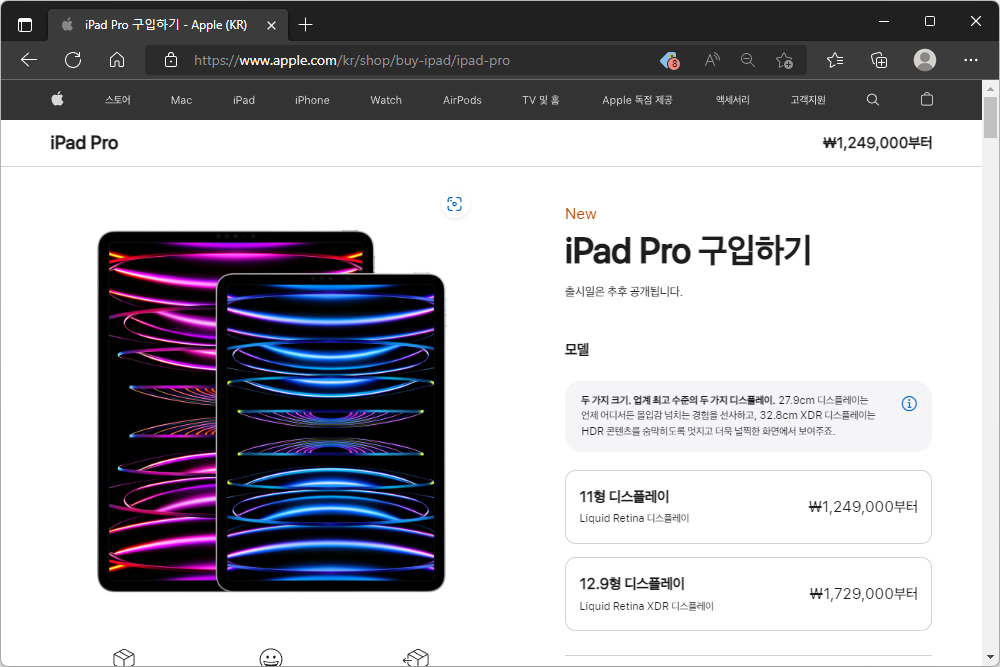The image size is (1000, 667).
Task: Click the returns box icon below image
Action: 416,657
